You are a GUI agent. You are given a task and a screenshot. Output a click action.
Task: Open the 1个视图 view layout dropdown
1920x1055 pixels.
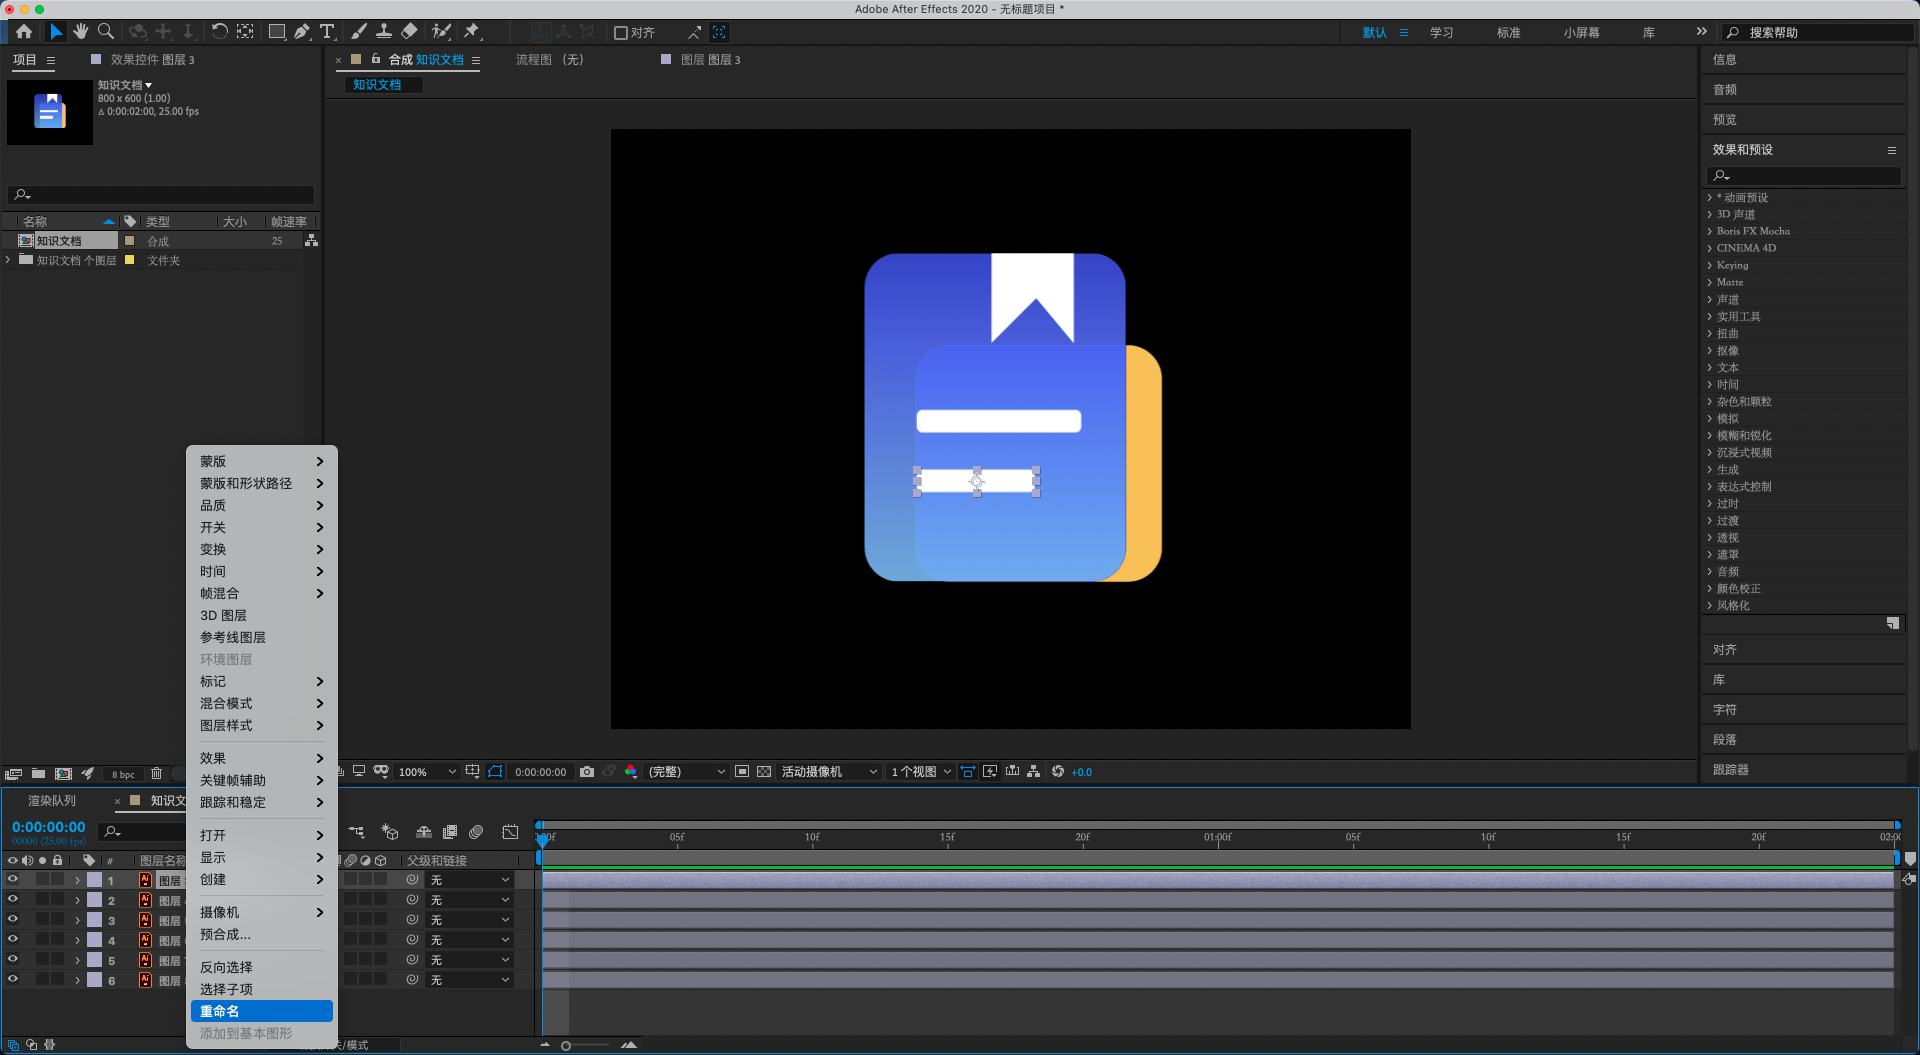click(x=921, y=772)
